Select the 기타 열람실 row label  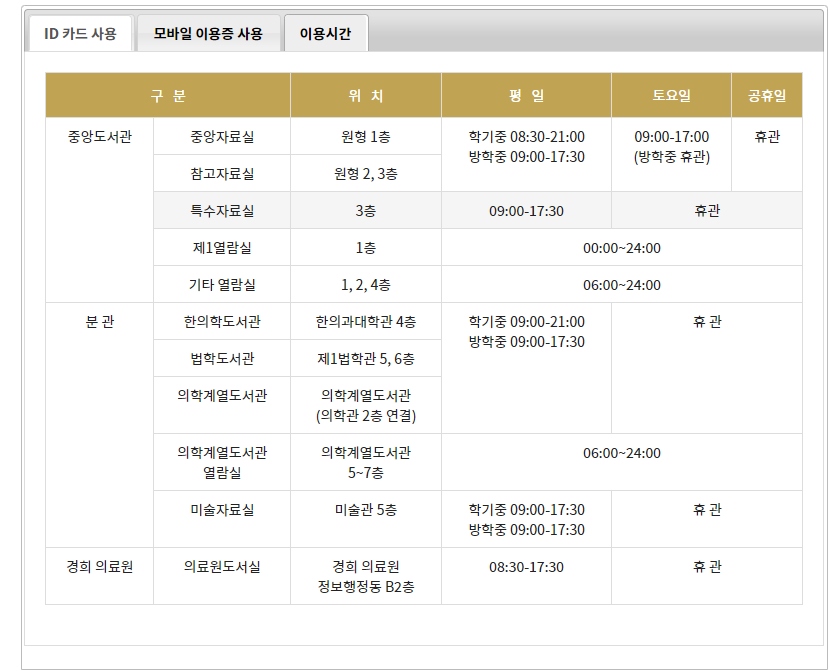(222, 285)
